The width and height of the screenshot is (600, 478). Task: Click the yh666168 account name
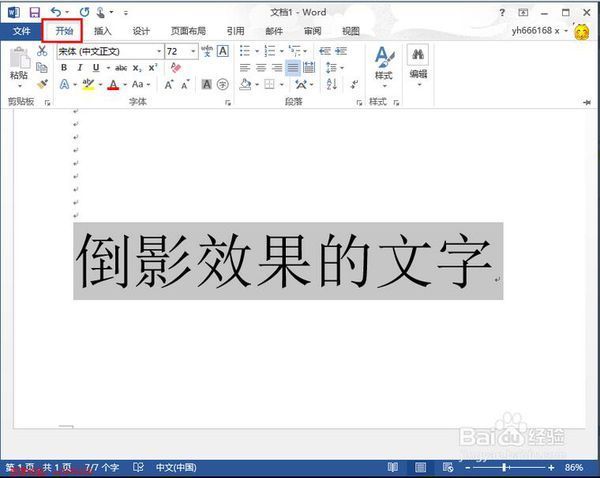point(535,31)
